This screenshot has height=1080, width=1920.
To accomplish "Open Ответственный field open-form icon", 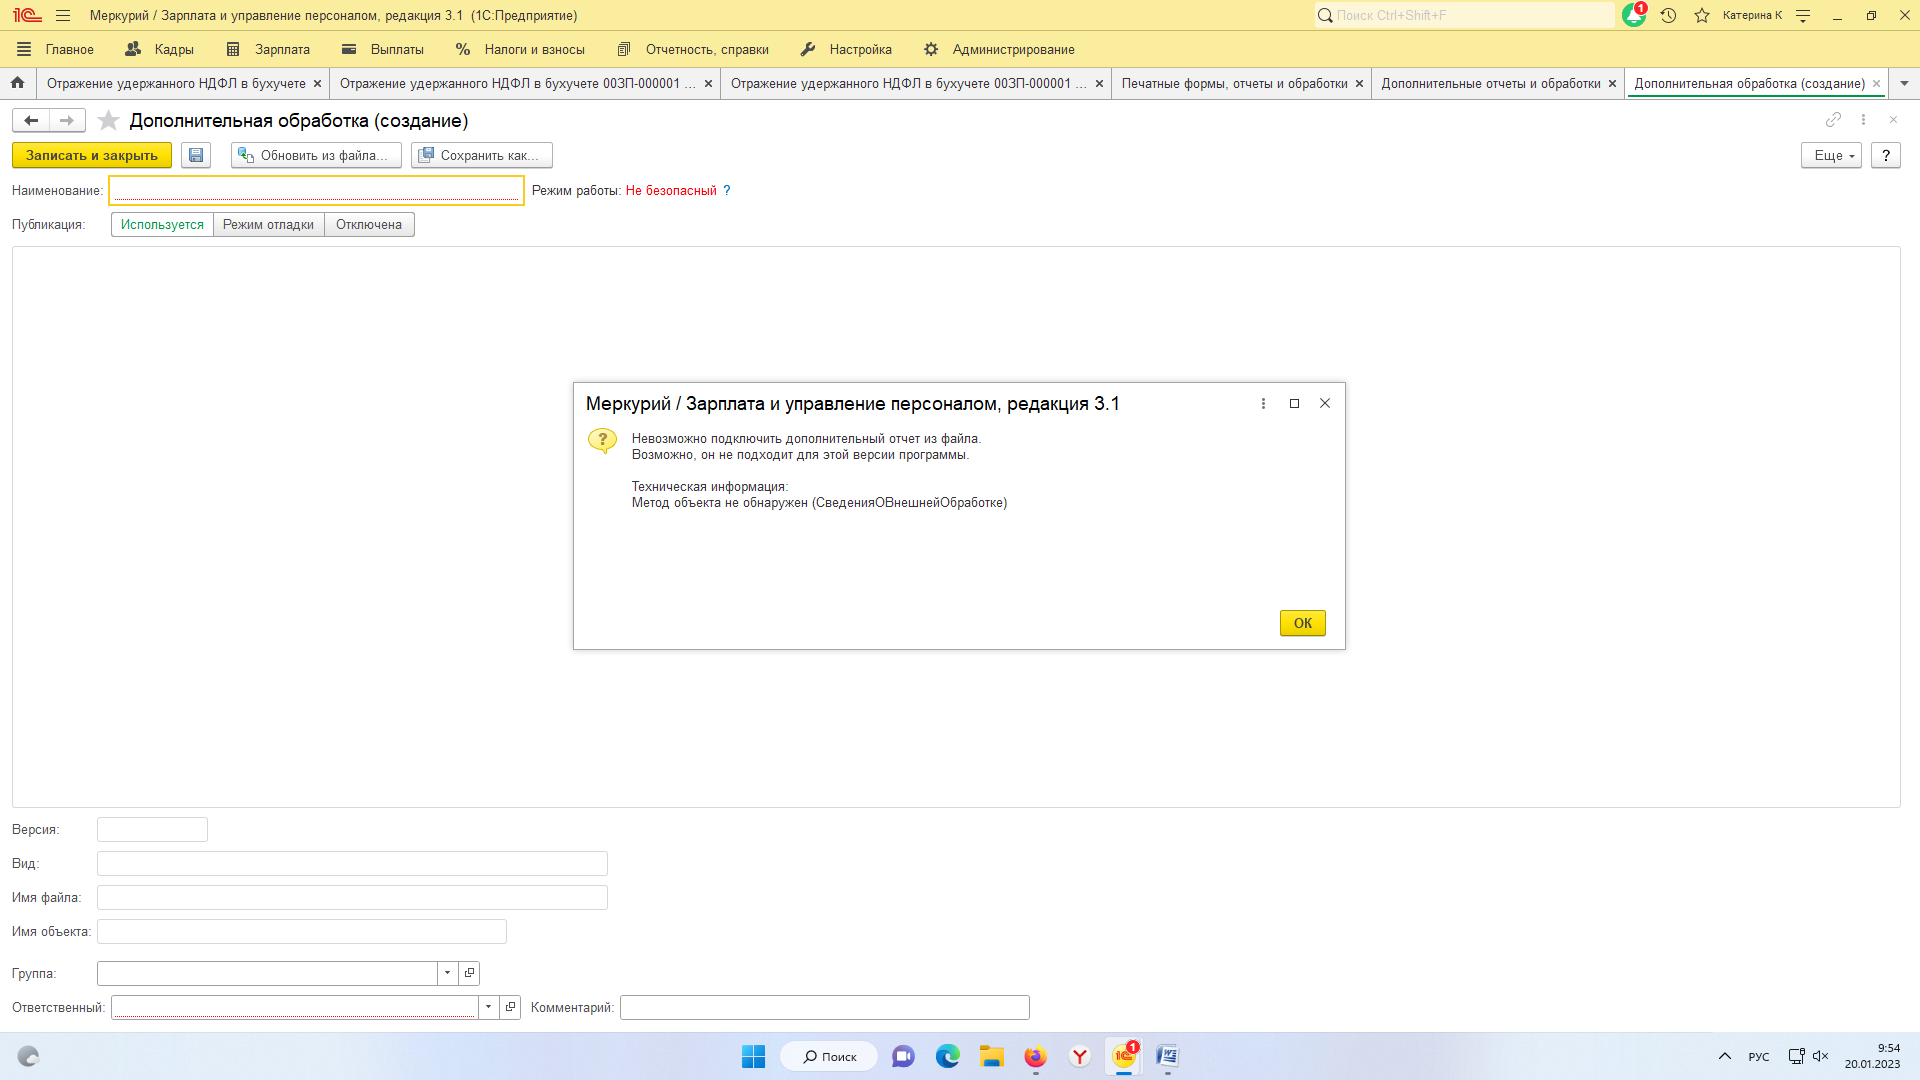I will coord(510,1007).
